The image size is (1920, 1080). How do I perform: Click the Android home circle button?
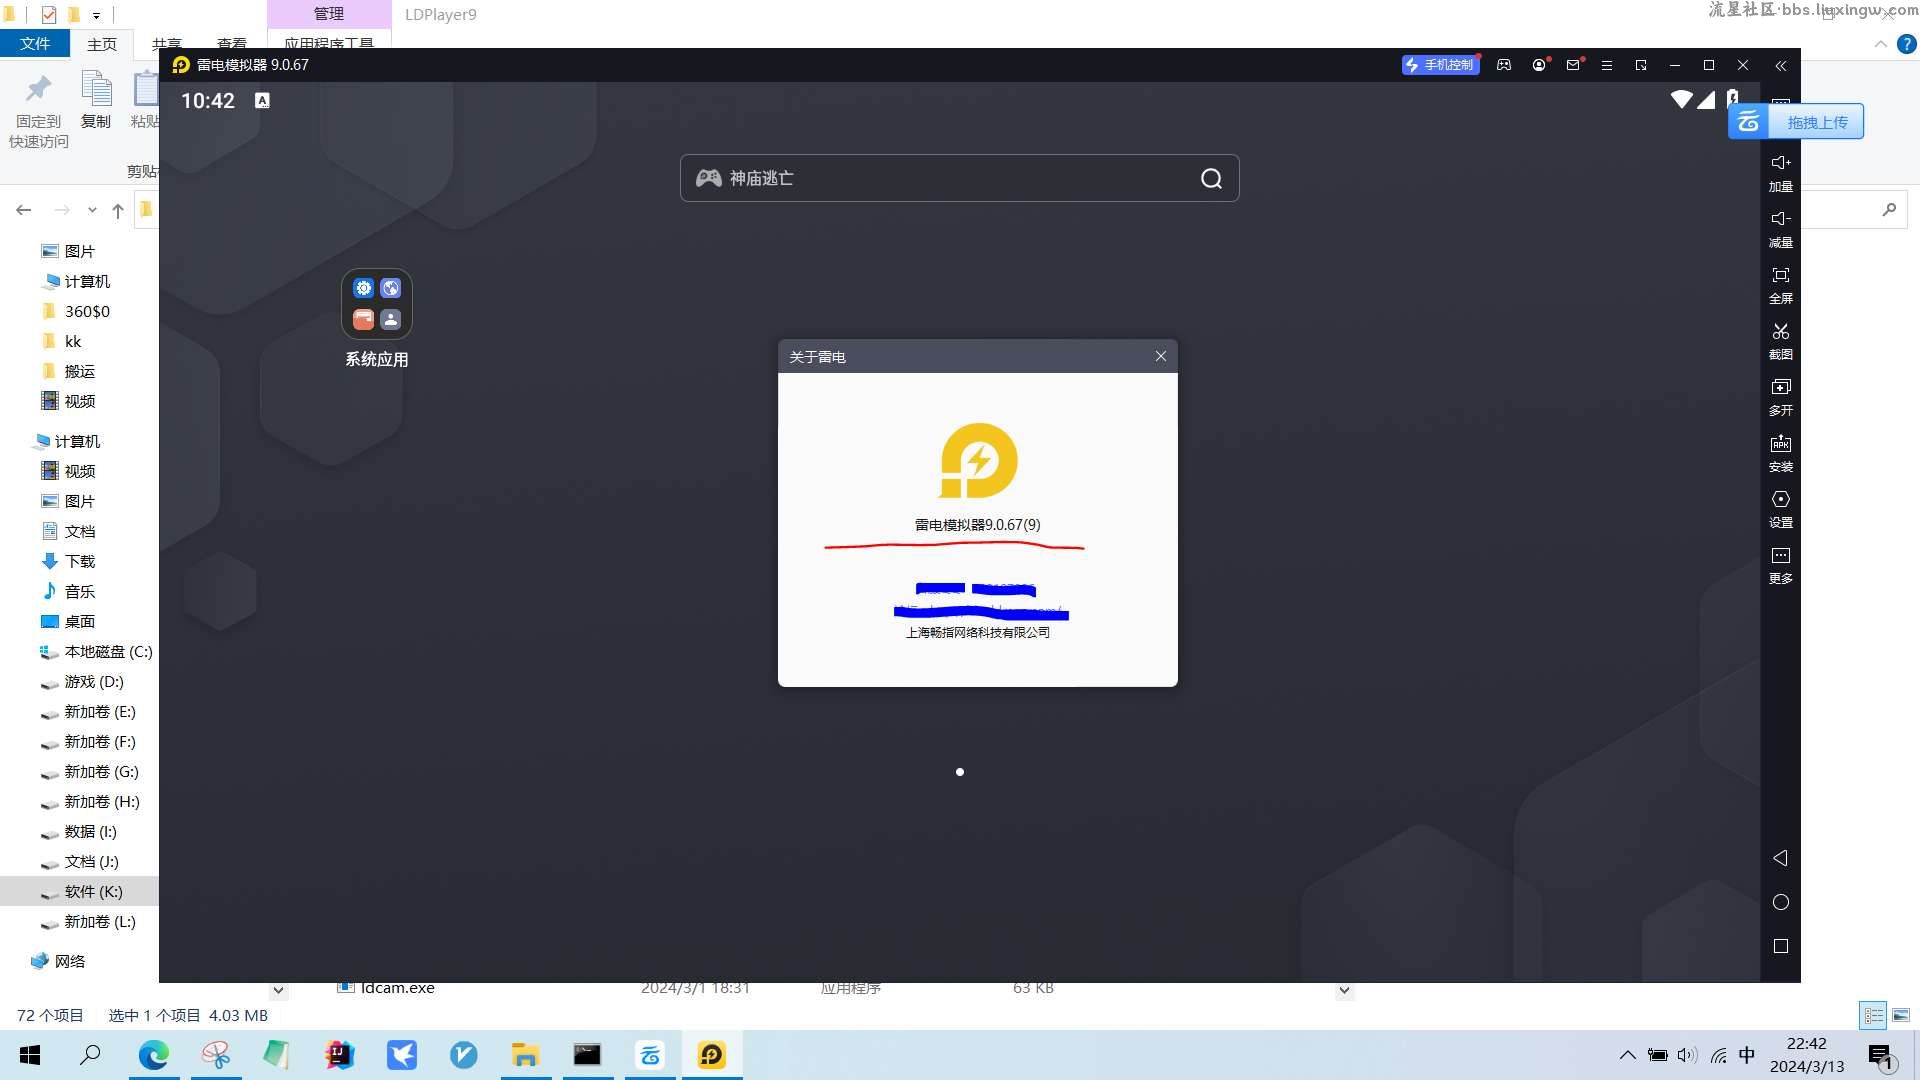click(x=1781, y=902)
